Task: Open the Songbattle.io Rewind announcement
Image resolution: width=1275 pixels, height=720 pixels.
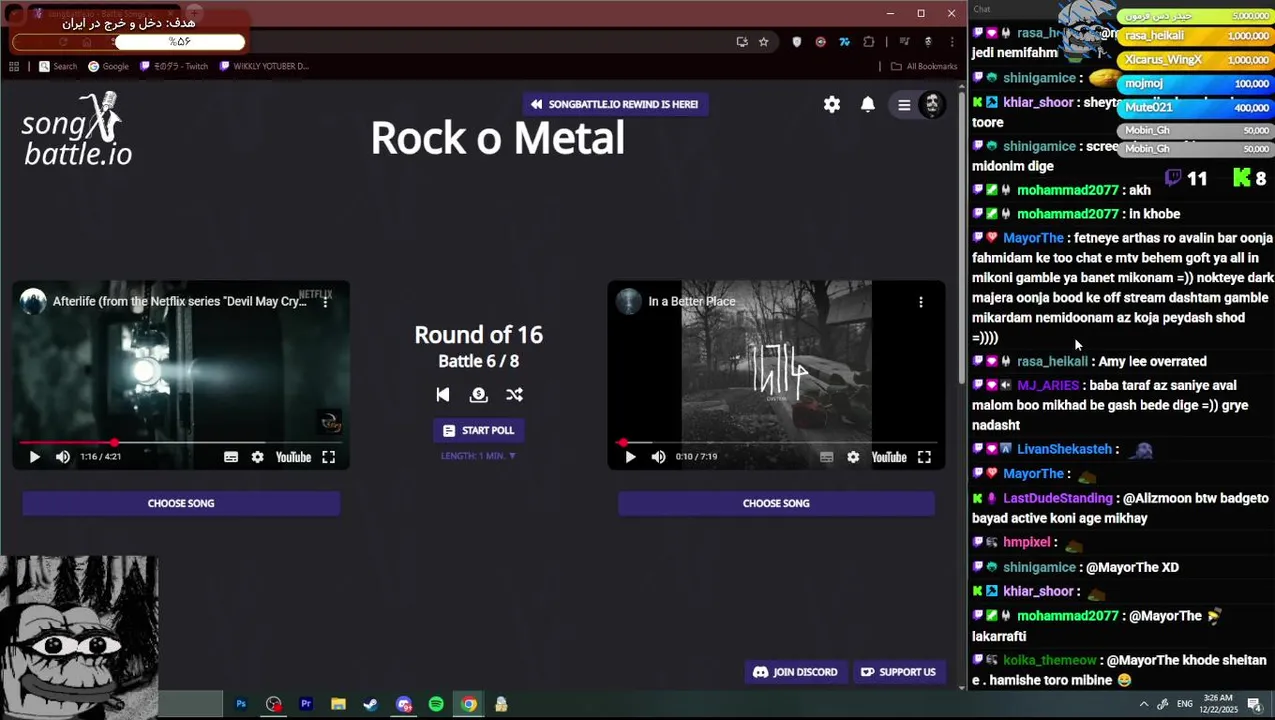Action: (615, 104)
